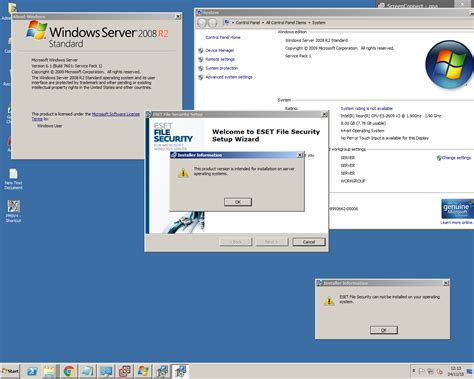Click the genuine Microsoft software badge

pos(457,209)
